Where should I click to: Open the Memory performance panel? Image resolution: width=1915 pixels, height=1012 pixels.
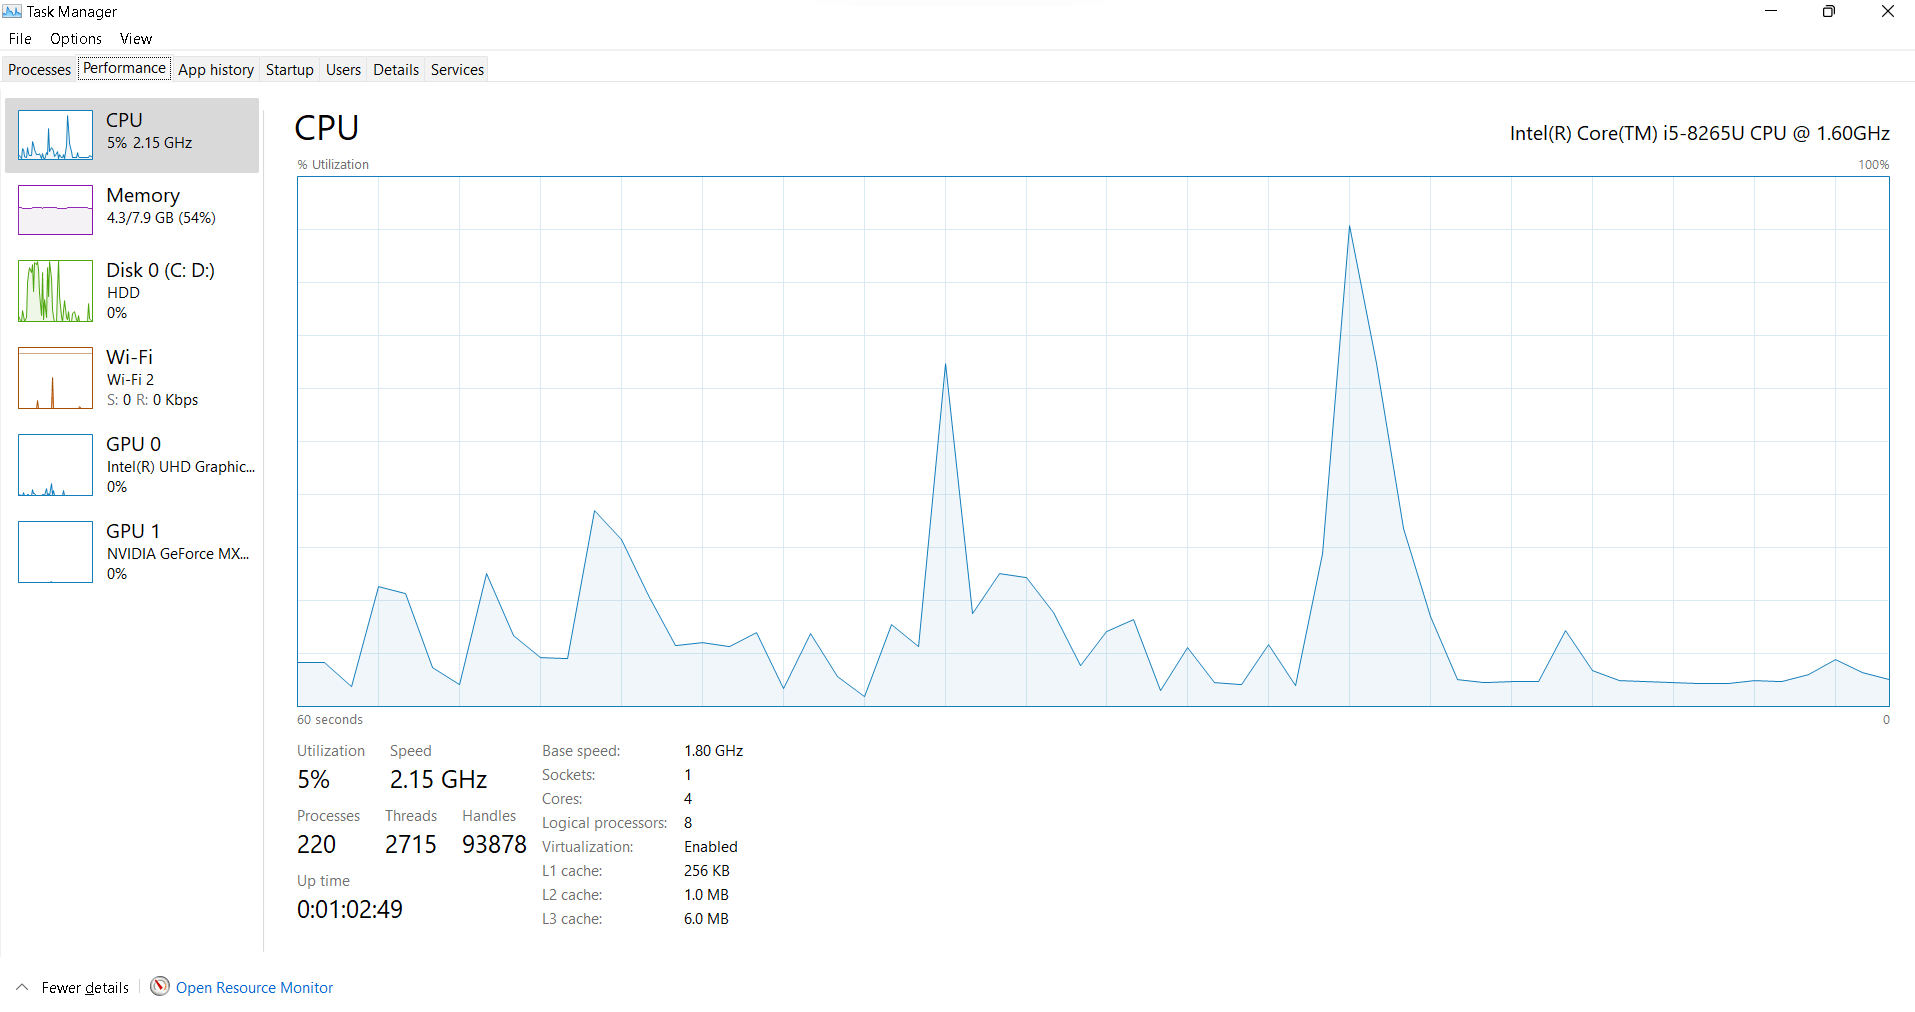tap(131, 207)
